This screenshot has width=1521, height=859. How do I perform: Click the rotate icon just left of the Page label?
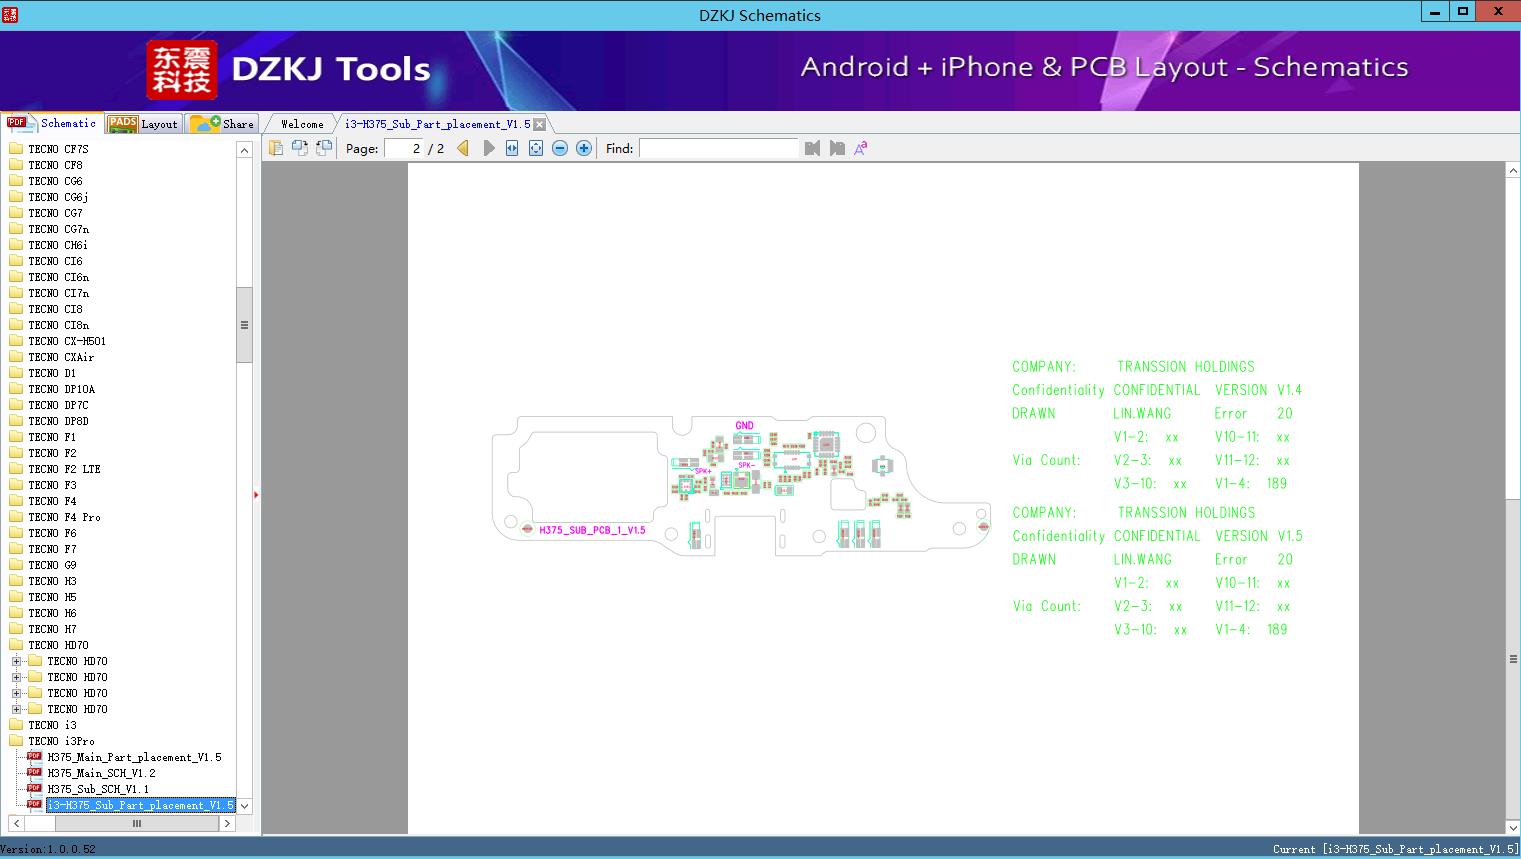click(324, 148)
